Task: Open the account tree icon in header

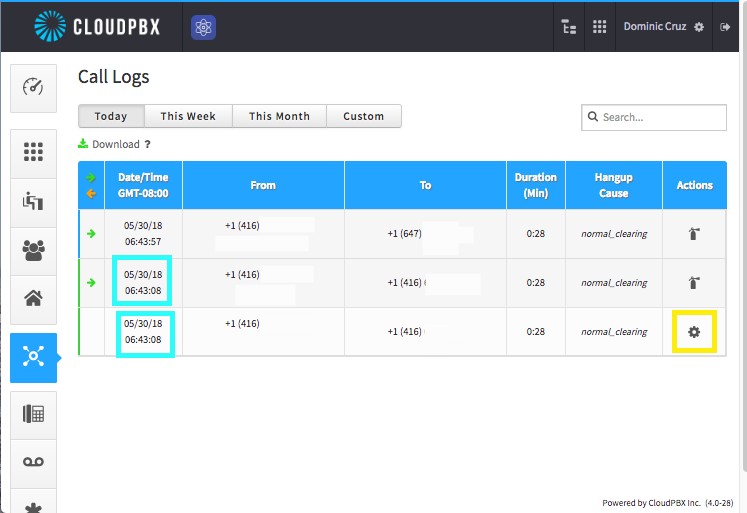Action: (569, 27)
